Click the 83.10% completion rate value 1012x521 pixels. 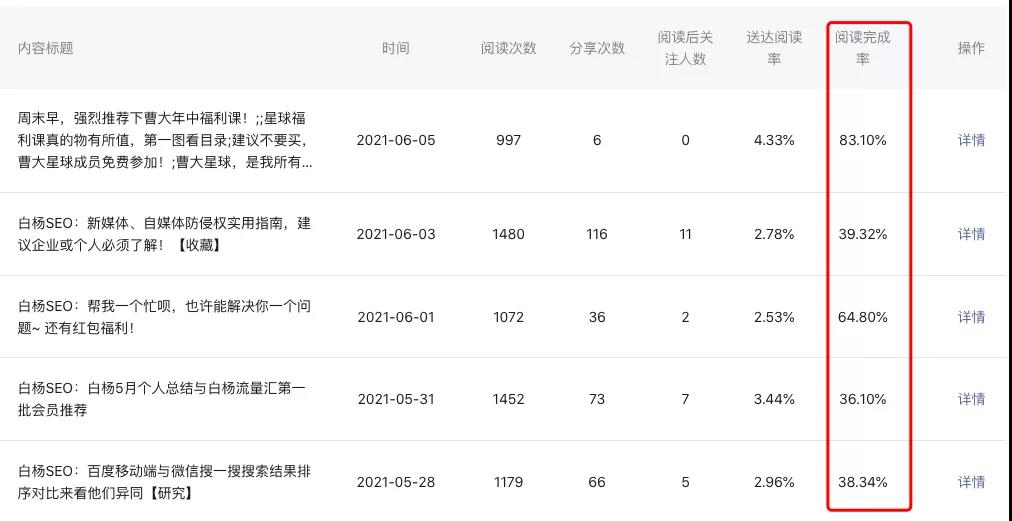click(x=862, y=140)
